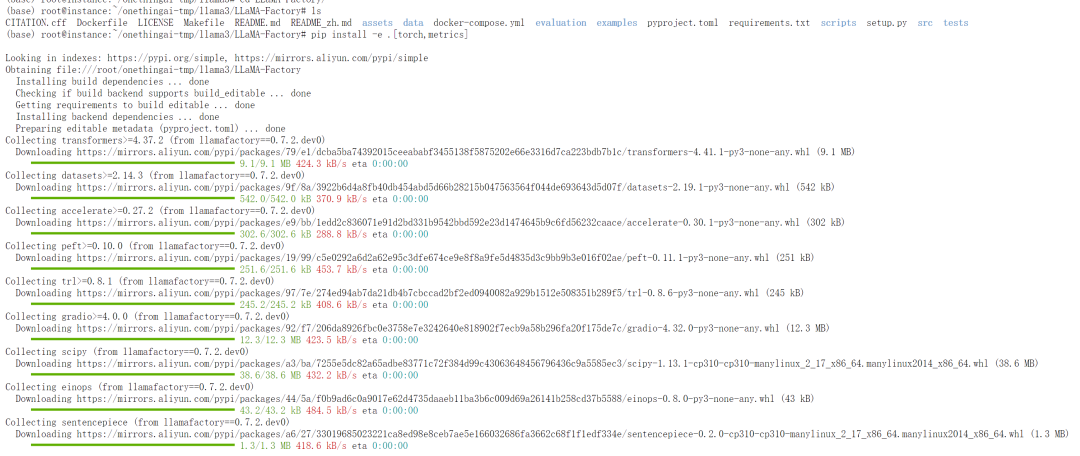Click the src directory name
This screenshot has height=456, width=1080.
pos(925,23)
